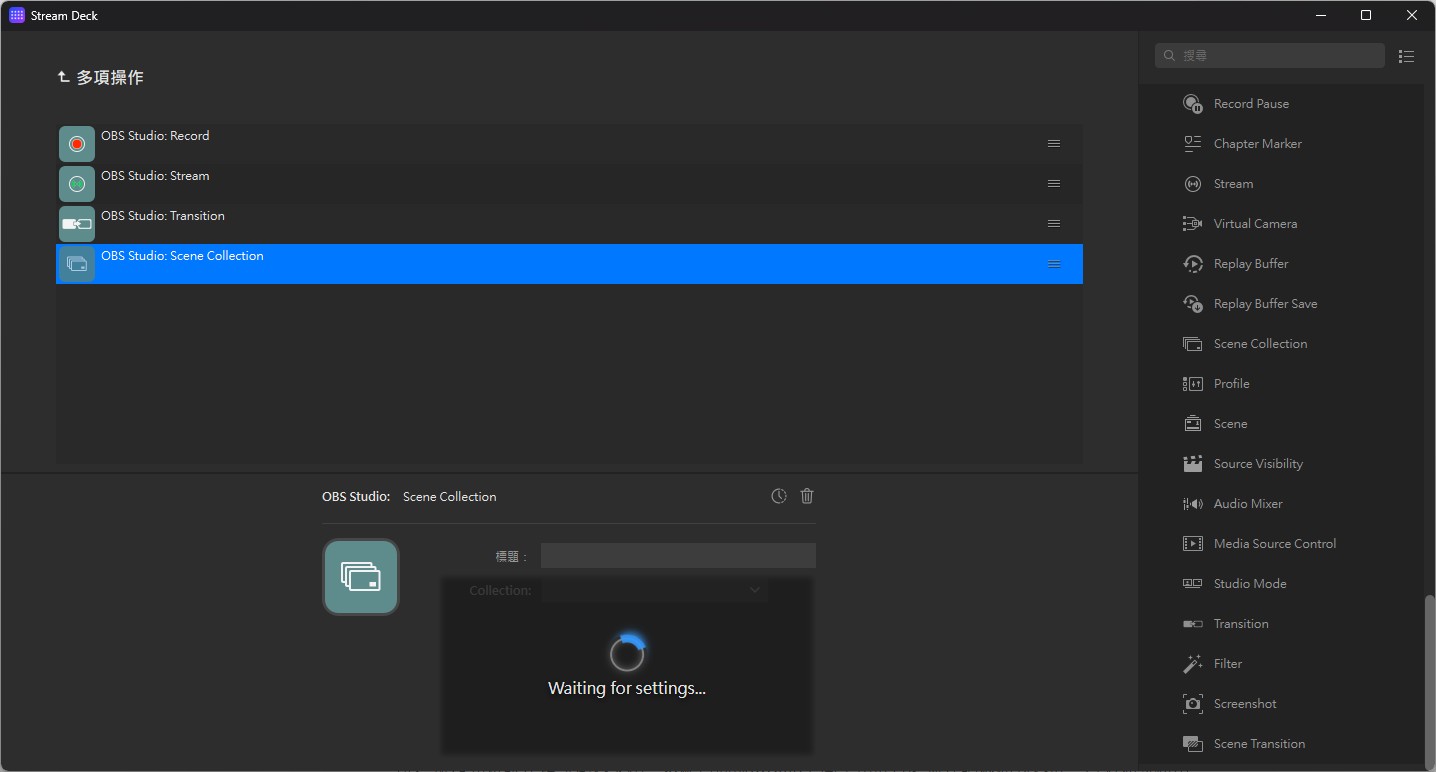Select the Chapter Marker icon
Viewport: 1436px width, 772px height.
1192,144
